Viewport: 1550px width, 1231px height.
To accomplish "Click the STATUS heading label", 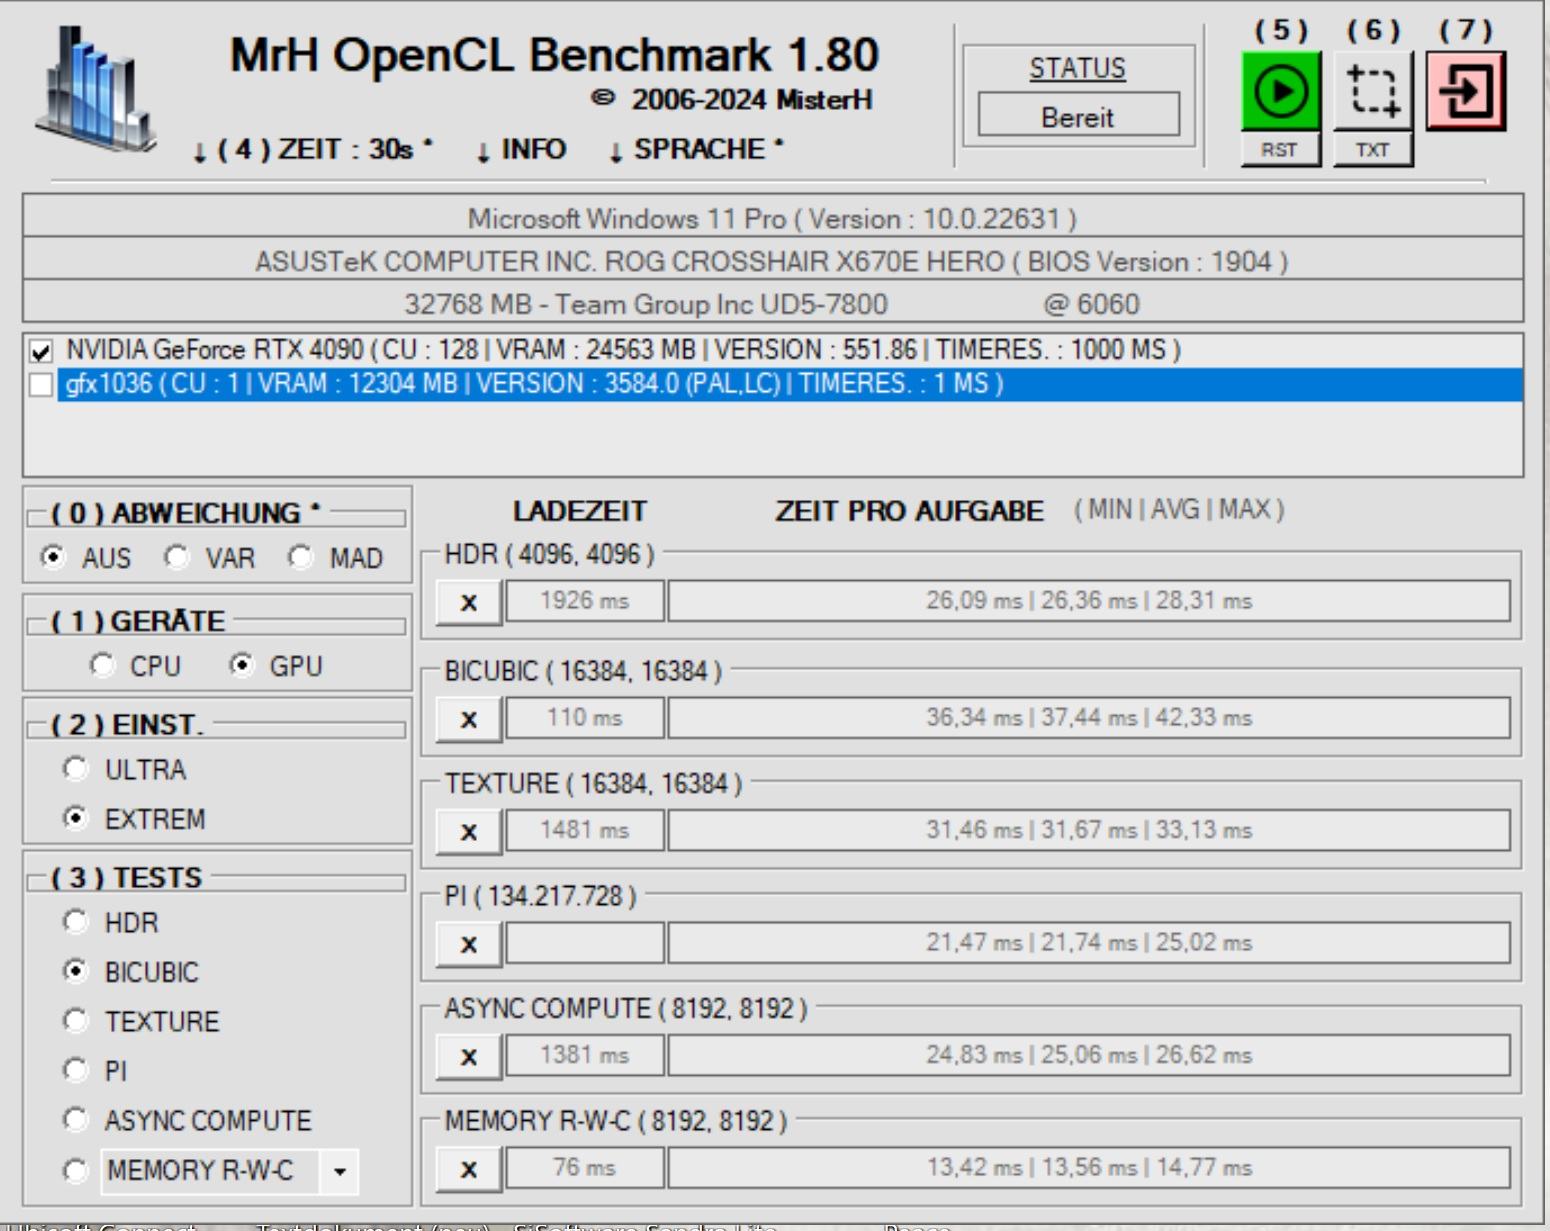I will pyautogui.click(x=1078, y=68).
